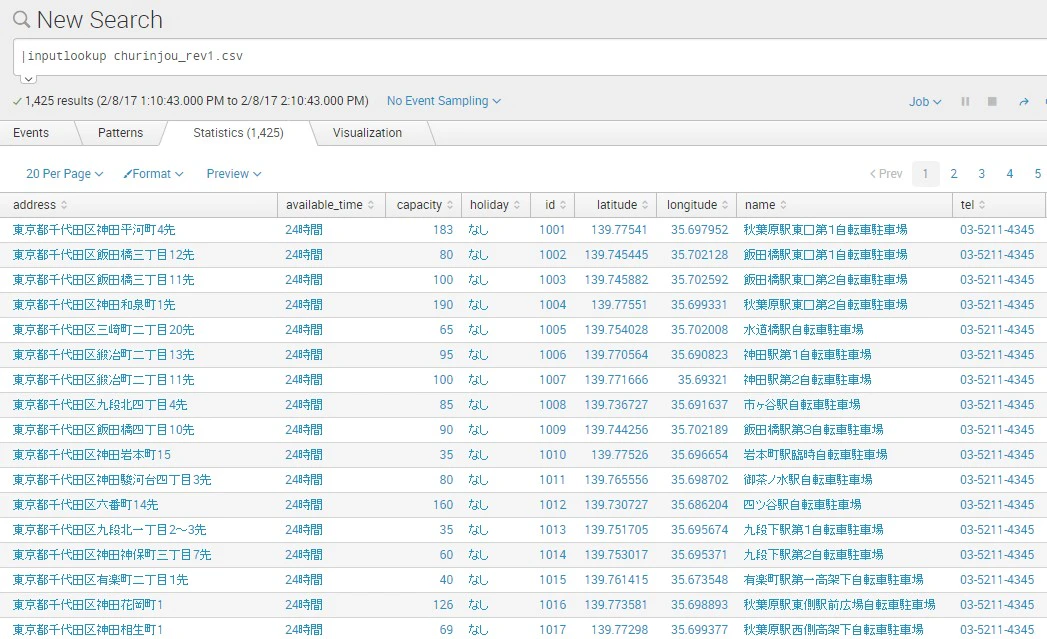
Task: Click the Prev pagination button
Action: 886,174
